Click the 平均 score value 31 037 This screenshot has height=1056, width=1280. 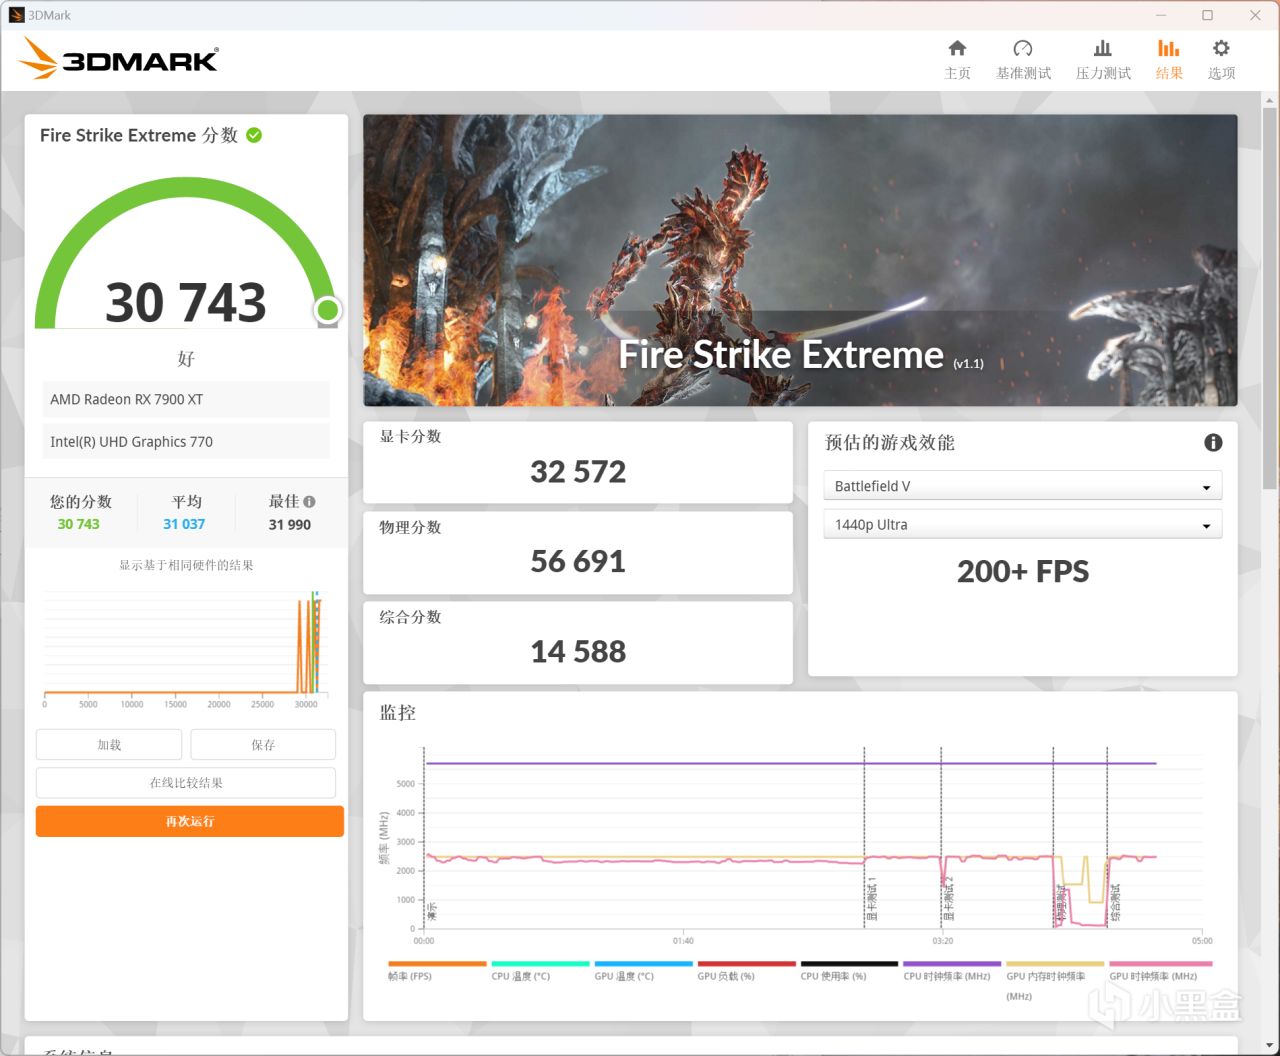[x=184, y=524]
